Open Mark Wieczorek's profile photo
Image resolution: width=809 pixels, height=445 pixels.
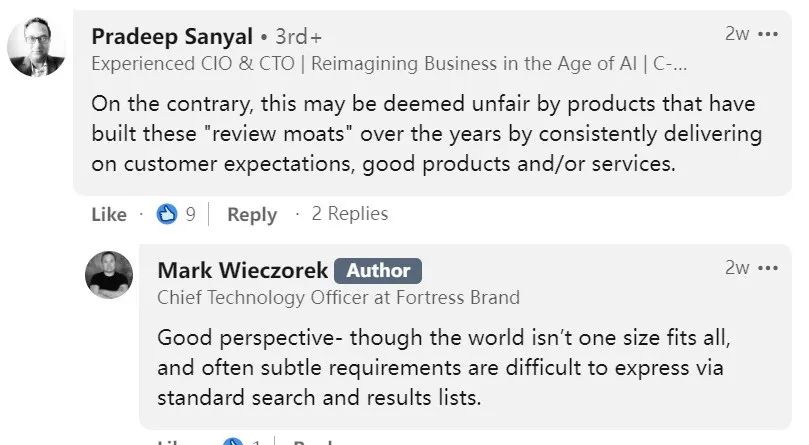pyautogui.click(x=109, y=275)
